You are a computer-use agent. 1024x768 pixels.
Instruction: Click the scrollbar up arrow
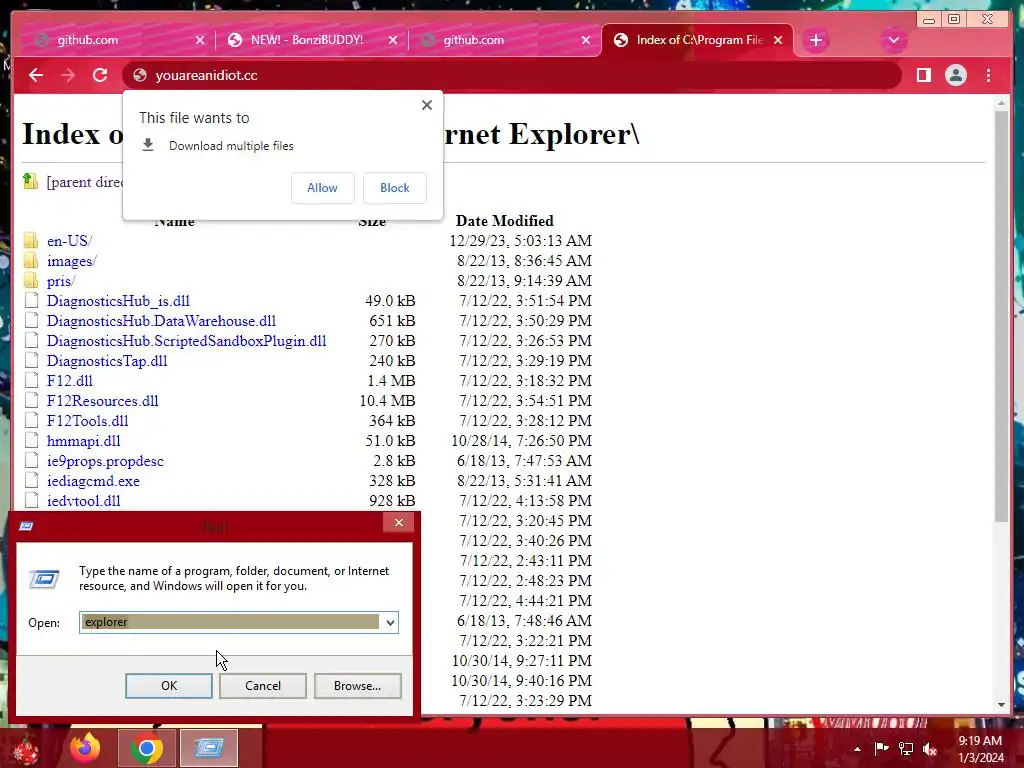1002,103
